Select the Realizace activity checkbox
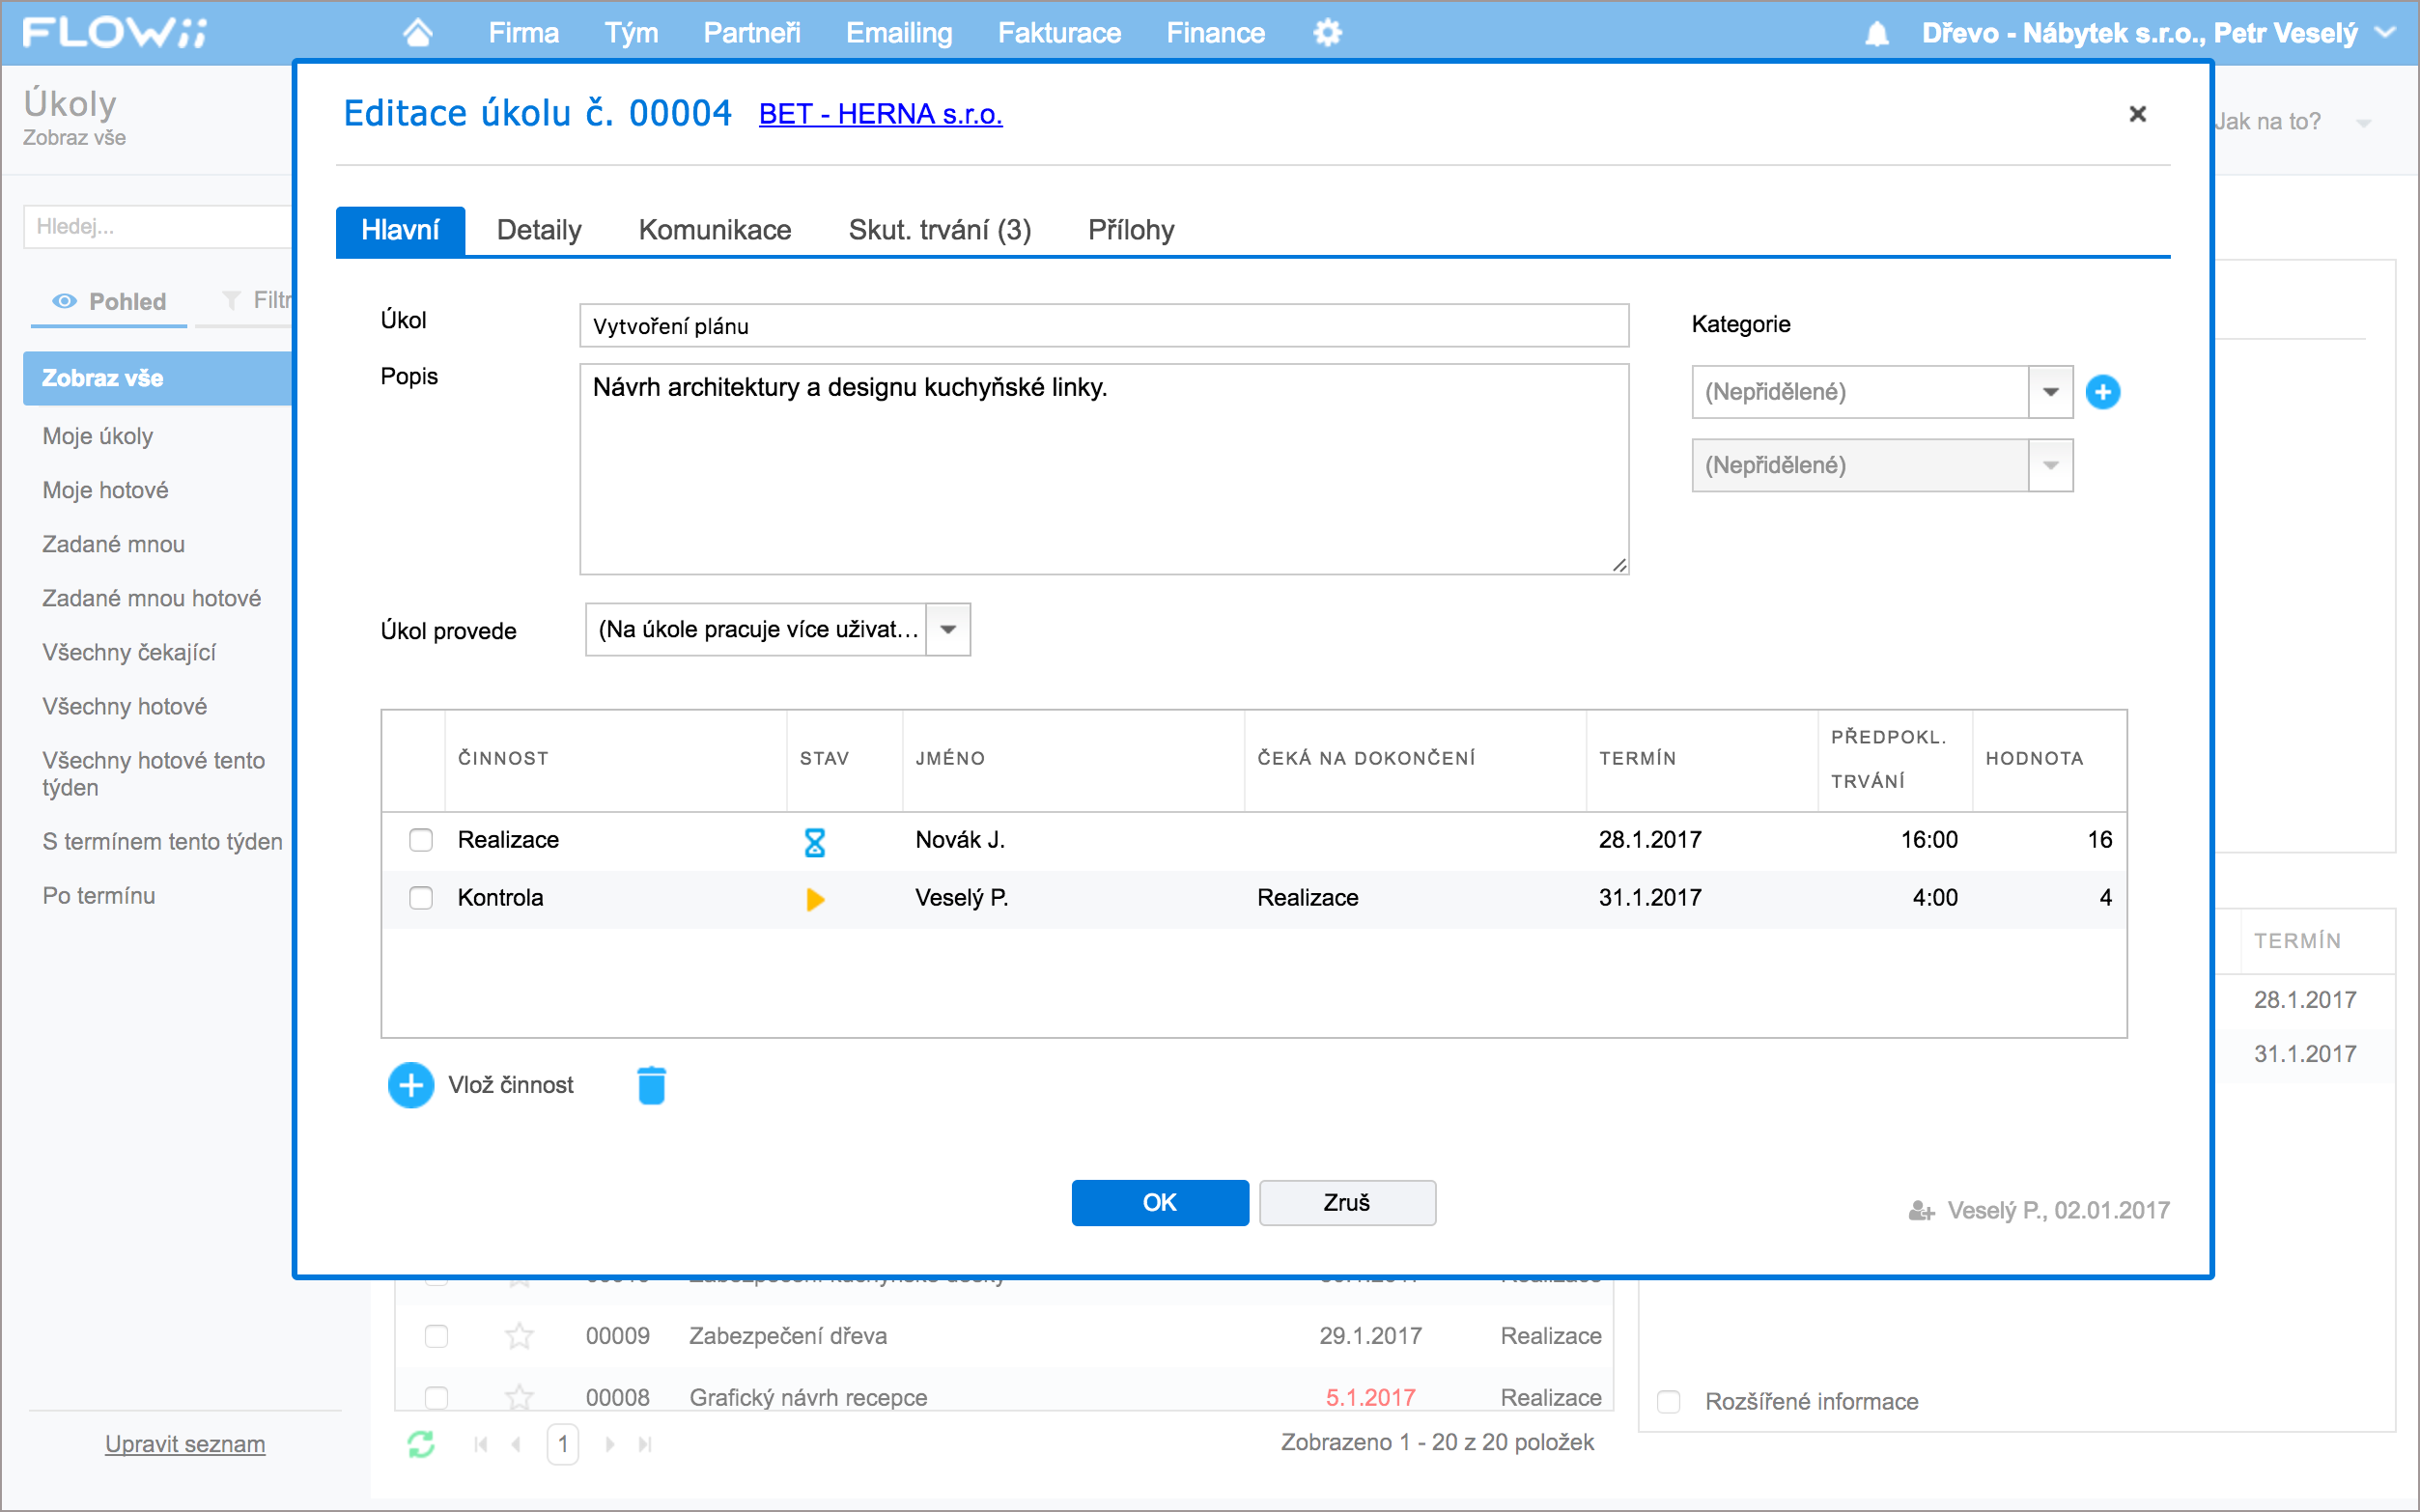The height and width of the screenshot is (1512, 2420). point(421,840)
